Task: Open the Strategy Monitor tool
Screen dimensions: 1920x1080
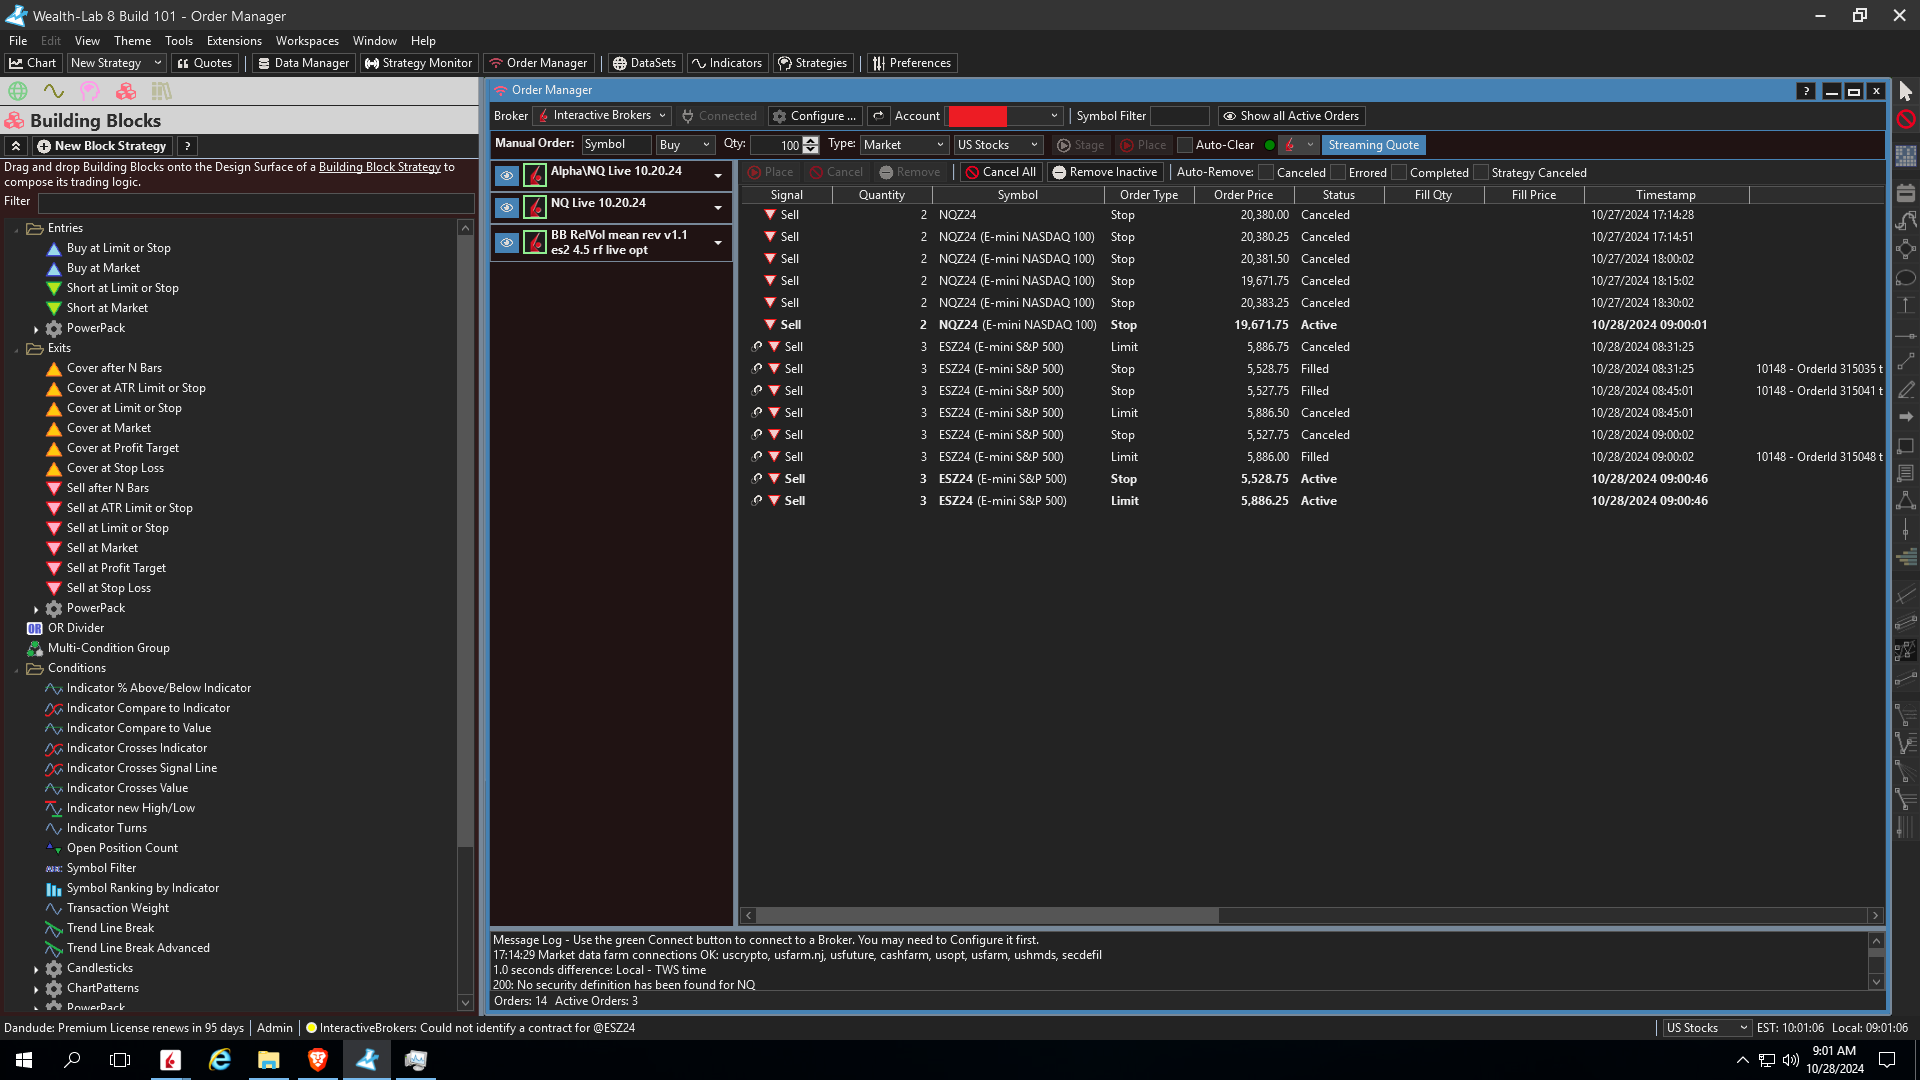Action: 418,63
